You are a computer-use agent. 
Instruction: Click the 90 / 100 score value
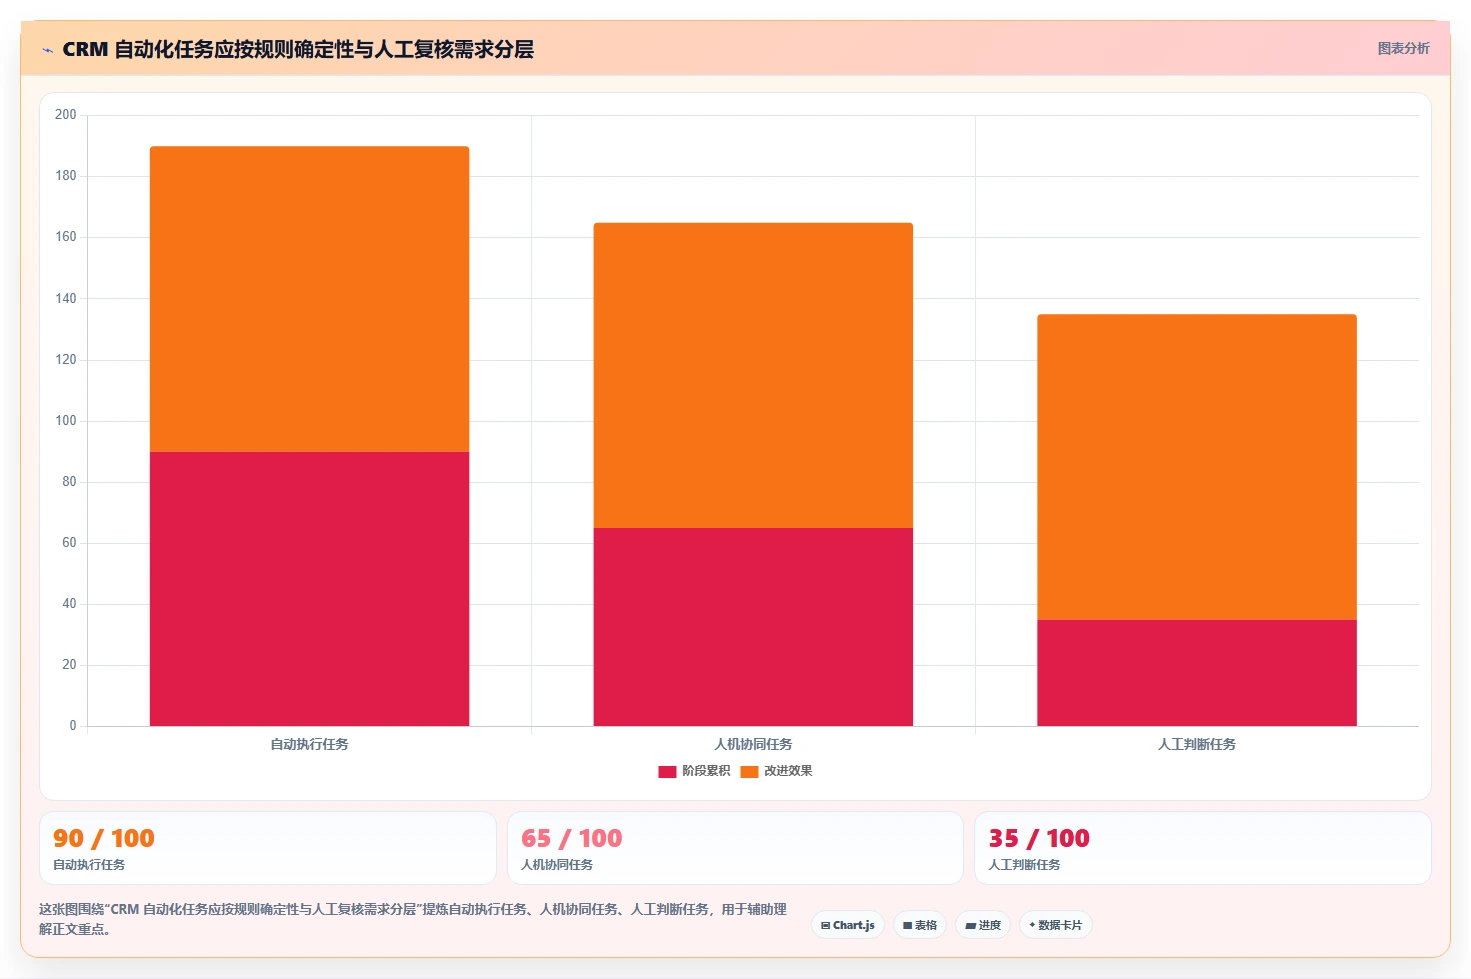click(x=104, y=838)
